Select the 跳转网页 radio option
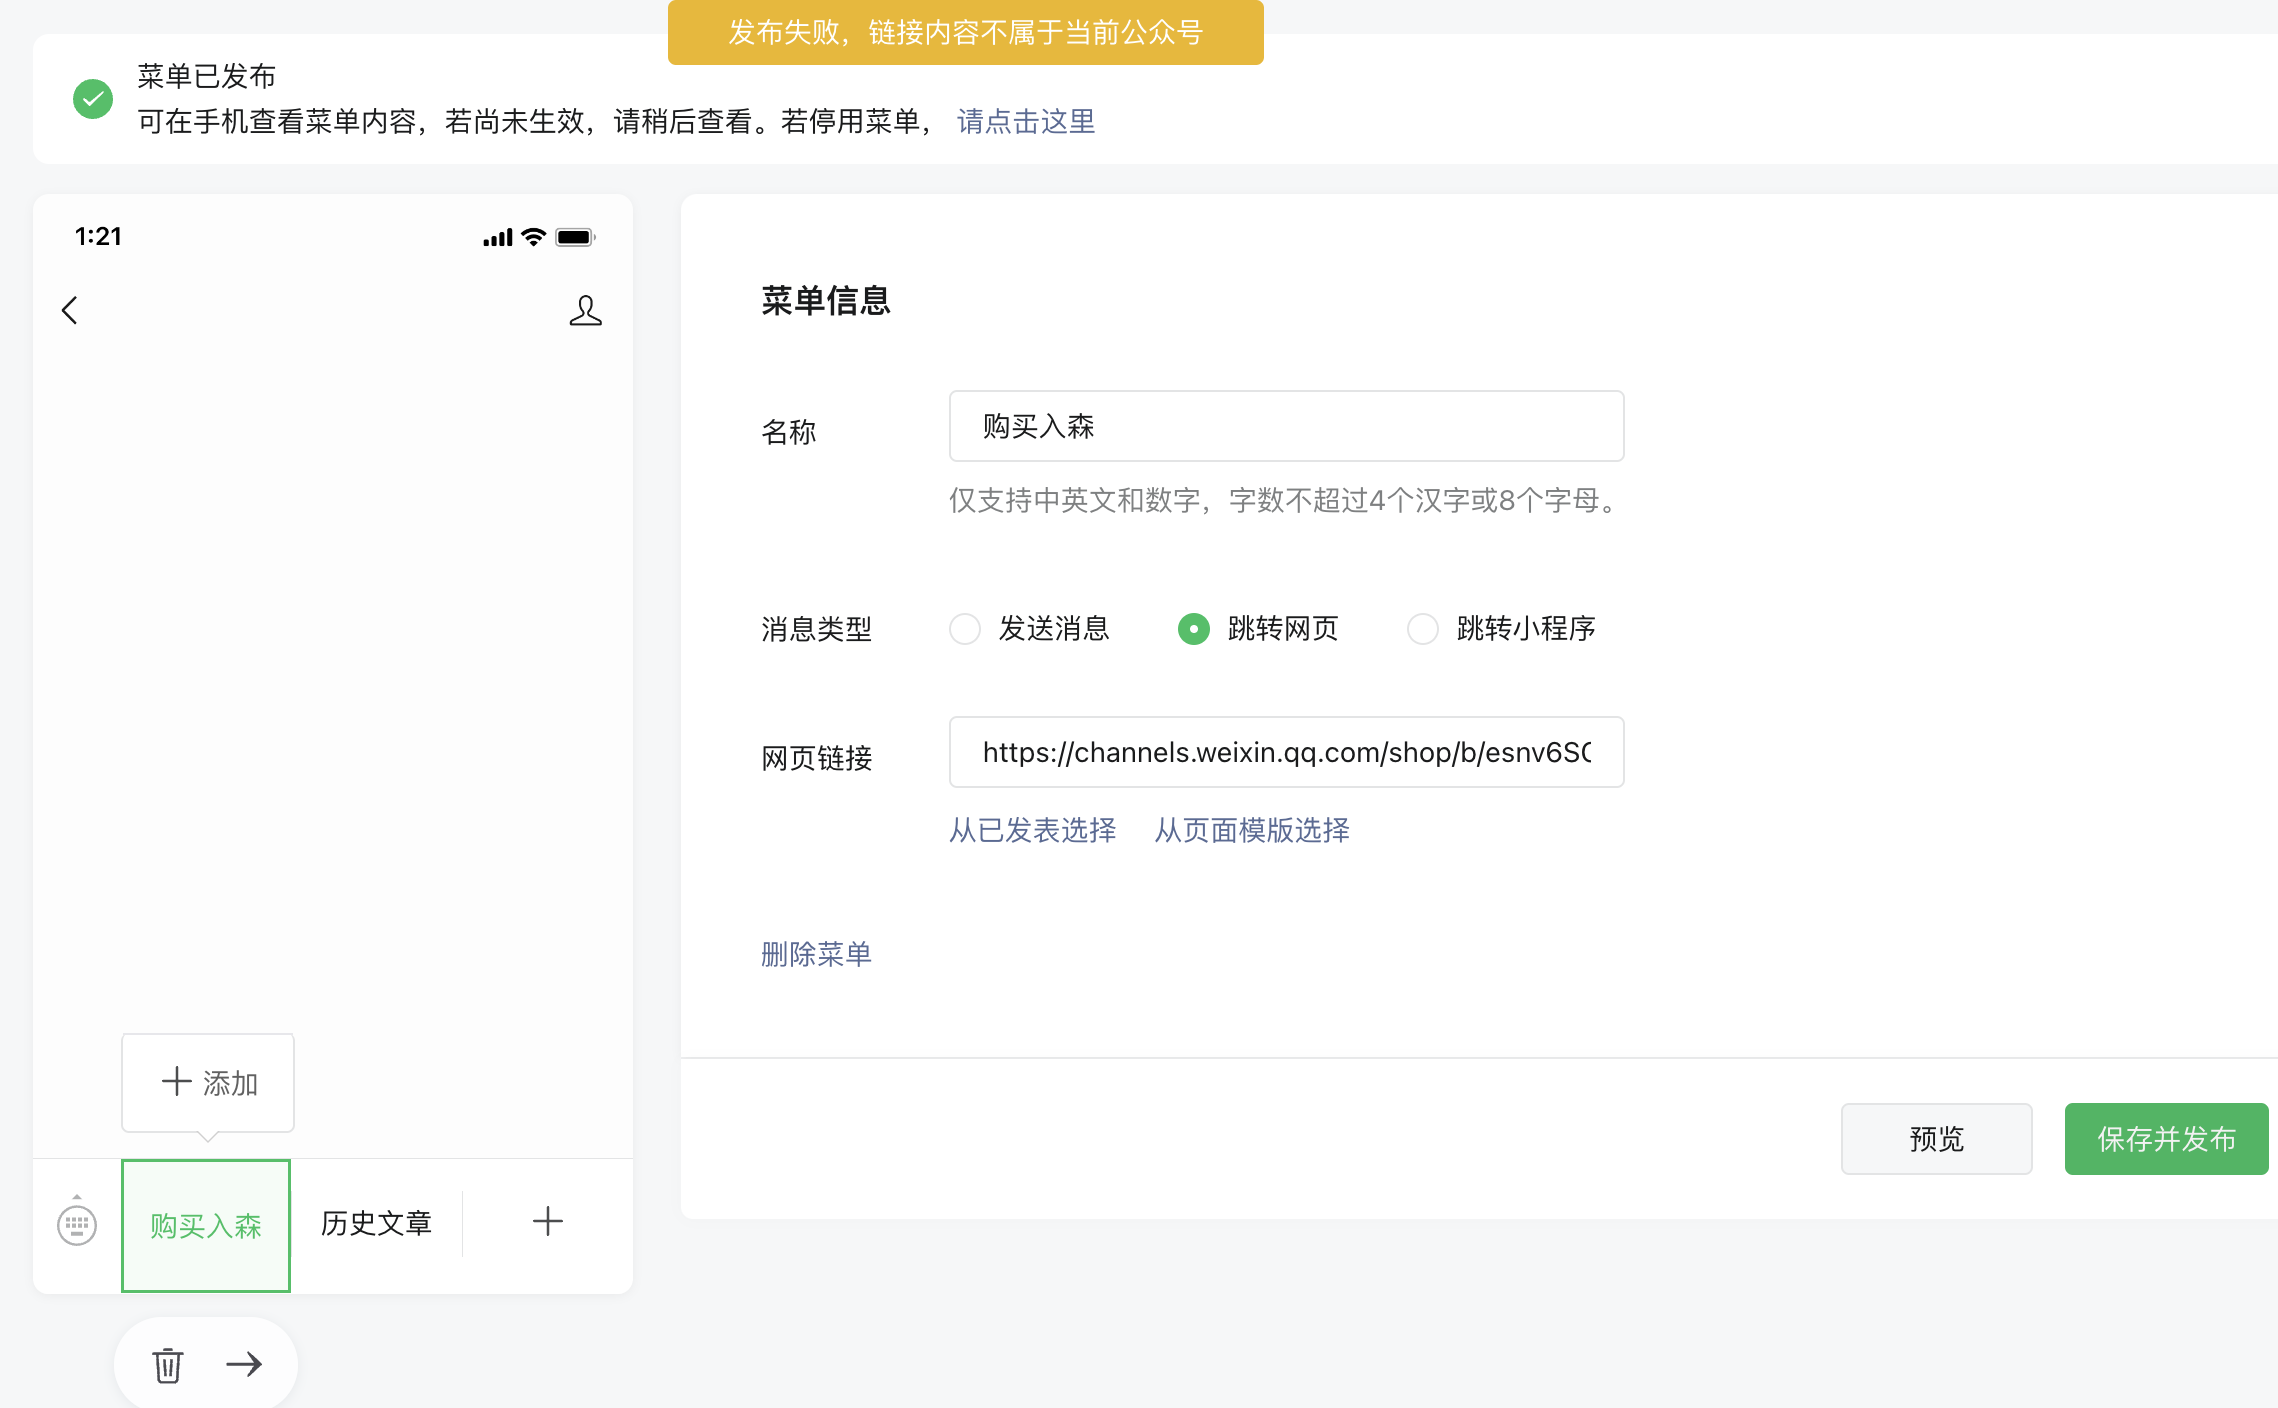2278x1408 pixels. pos(1194,629)
